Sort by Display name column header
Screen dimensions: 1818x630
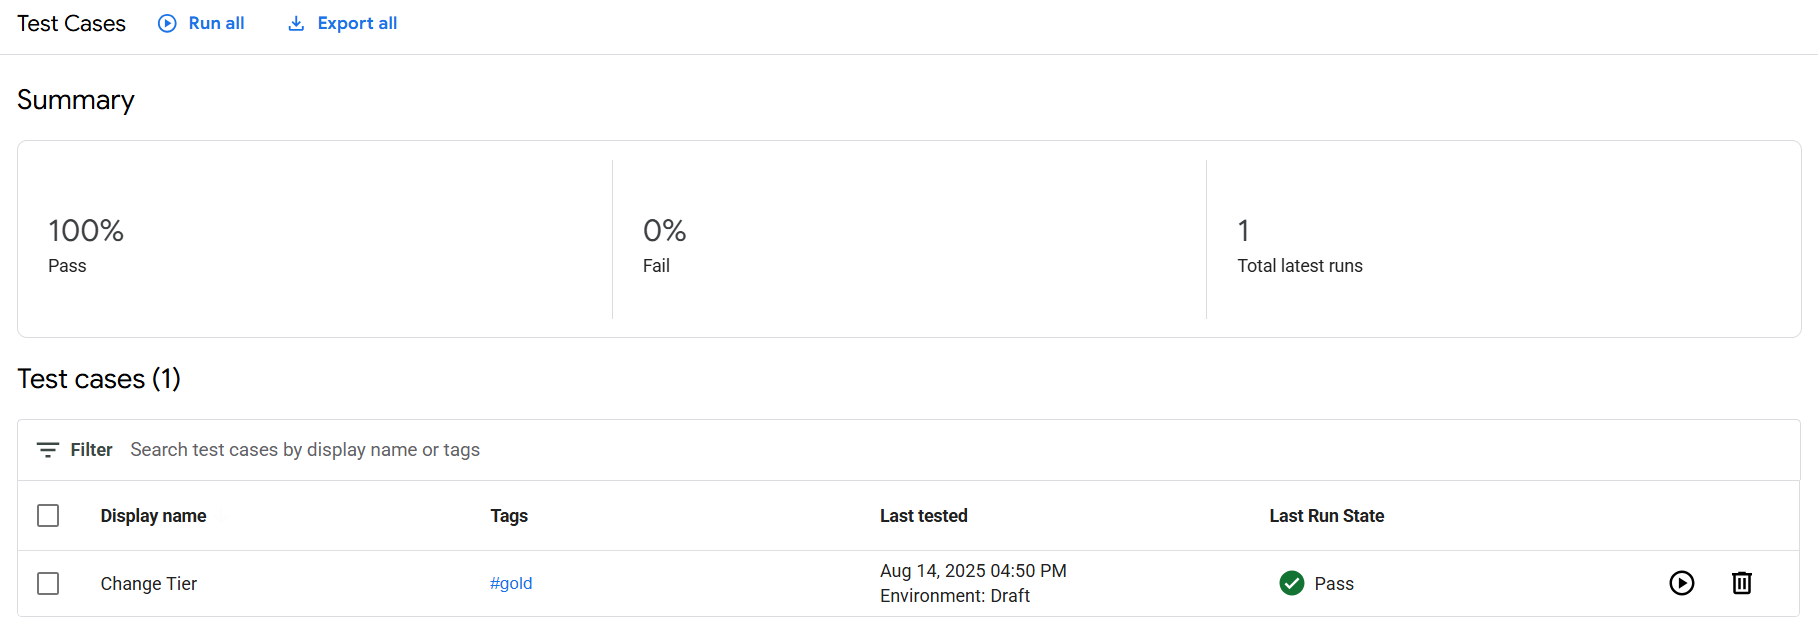pos(153,516)
